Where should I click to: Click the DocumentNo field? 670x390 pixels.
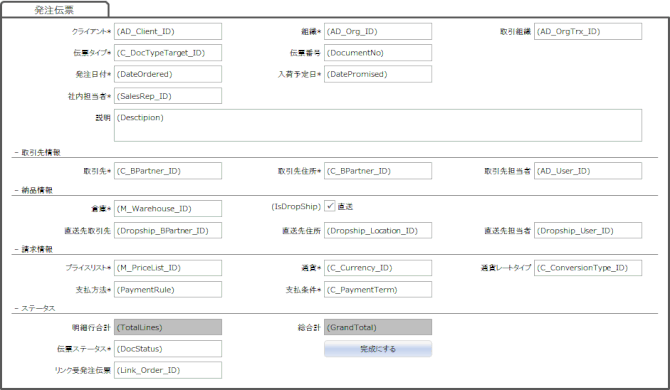point(378,53)
